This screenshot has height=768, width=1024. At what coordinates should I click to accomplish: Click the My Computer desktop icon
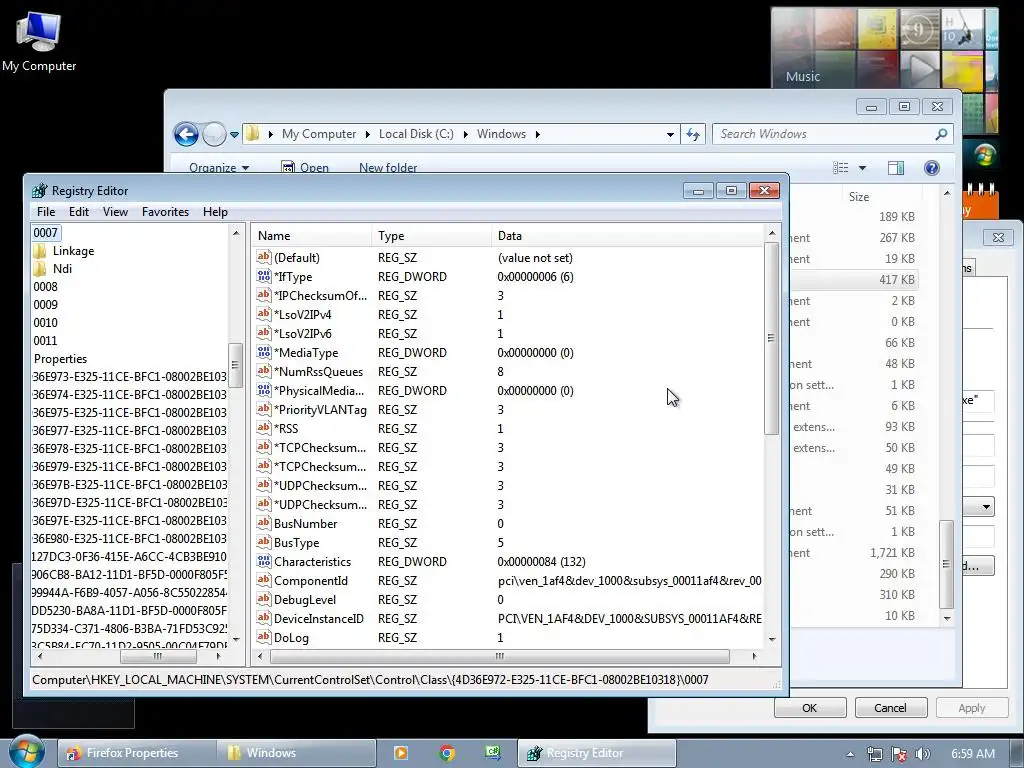tap(39, 41)
